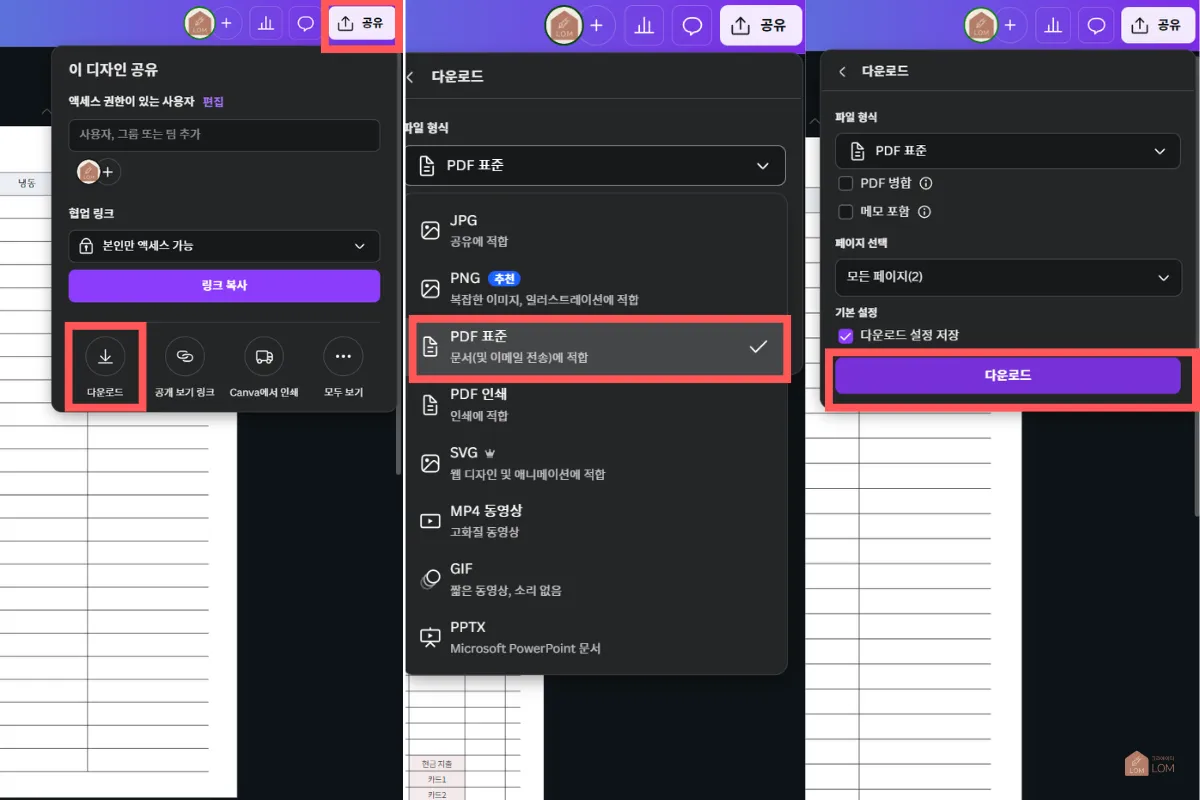Click the user or team add input field
Screen dimensions: 1200x800
click(x=223, y=135)
